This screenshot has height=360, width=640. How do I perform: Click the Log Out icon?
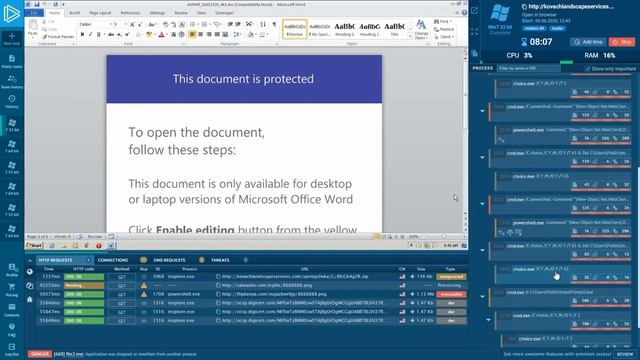12,349
